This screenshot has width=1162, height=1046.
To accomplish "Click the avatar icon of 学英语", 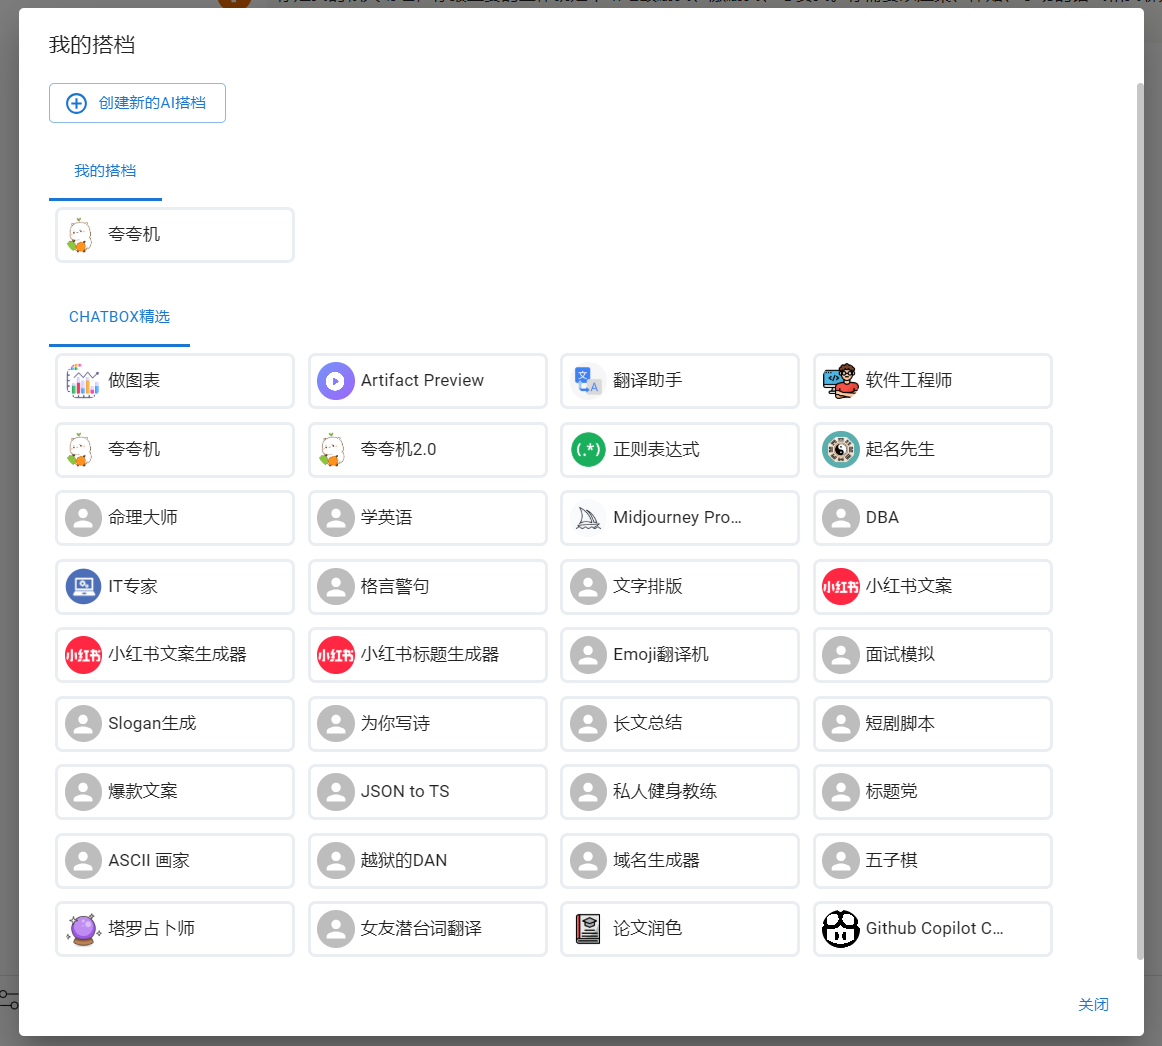I will click(x=336, y=518).
